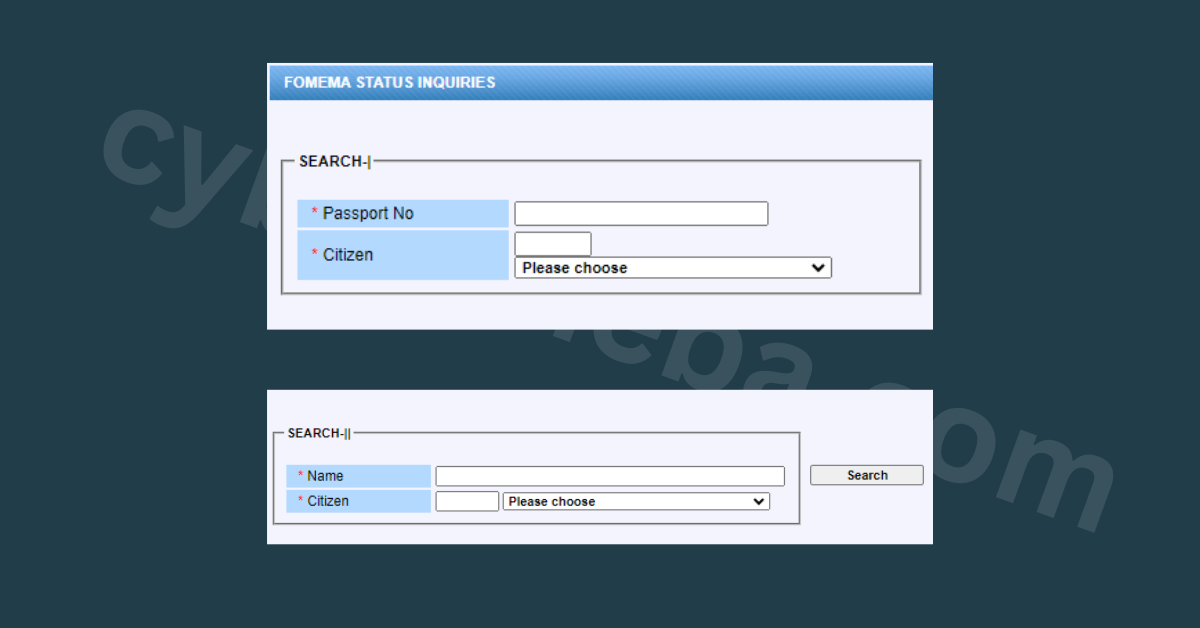Click the red asterisk beside SEARCH-II Citizen
The width and height of the screenshot is (1200, 628).
pos(300,501)
